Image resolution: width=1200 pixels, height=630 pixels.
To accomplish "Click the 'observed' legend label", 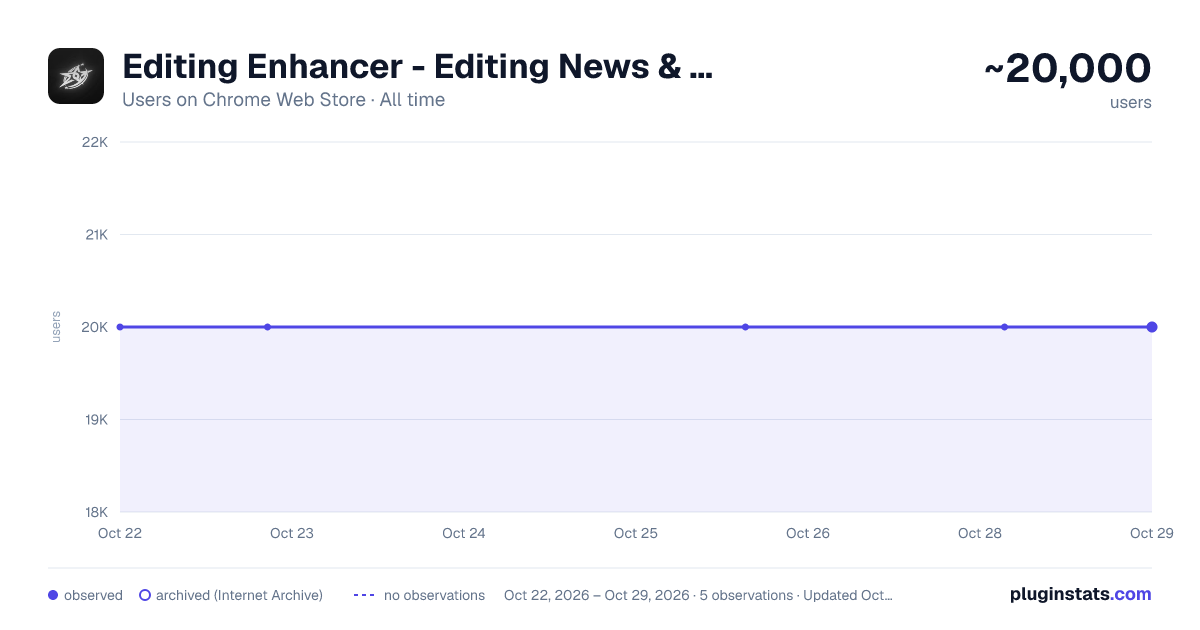I will [x=93, y=595].
